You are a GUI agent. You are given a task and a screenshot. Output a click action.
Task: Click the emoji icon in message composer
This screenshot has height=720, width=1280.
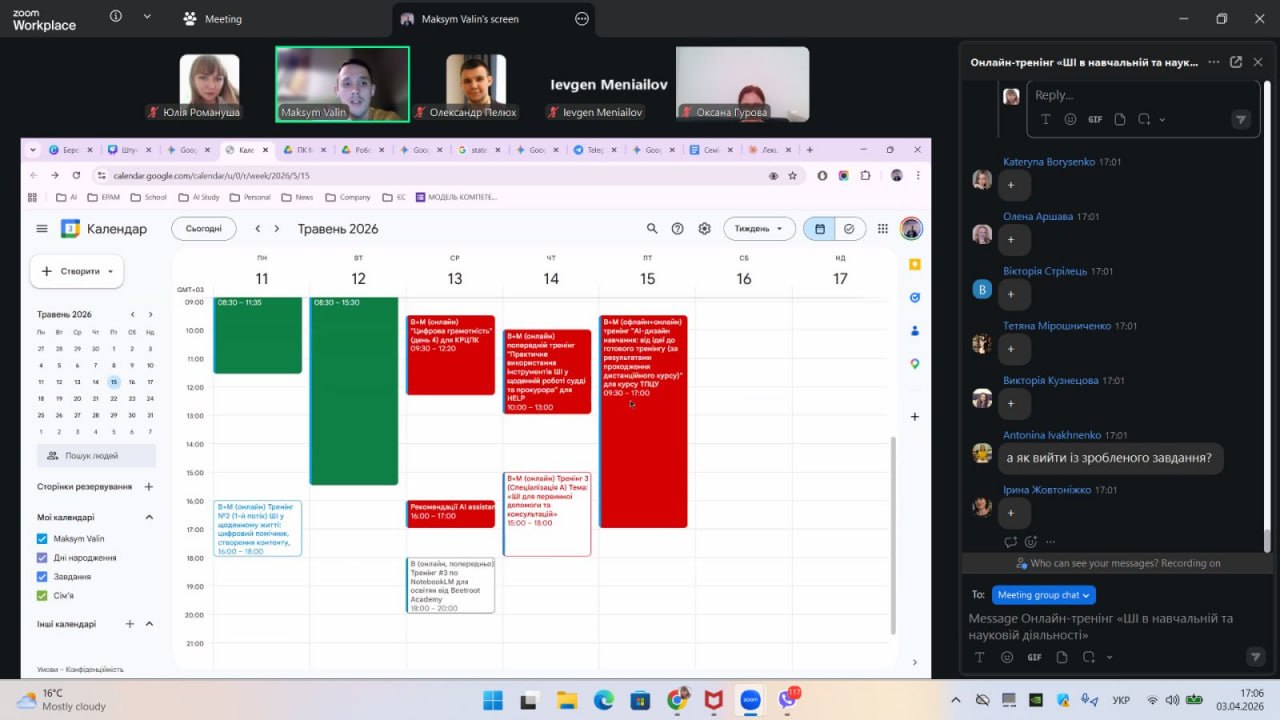point(1007,657)
